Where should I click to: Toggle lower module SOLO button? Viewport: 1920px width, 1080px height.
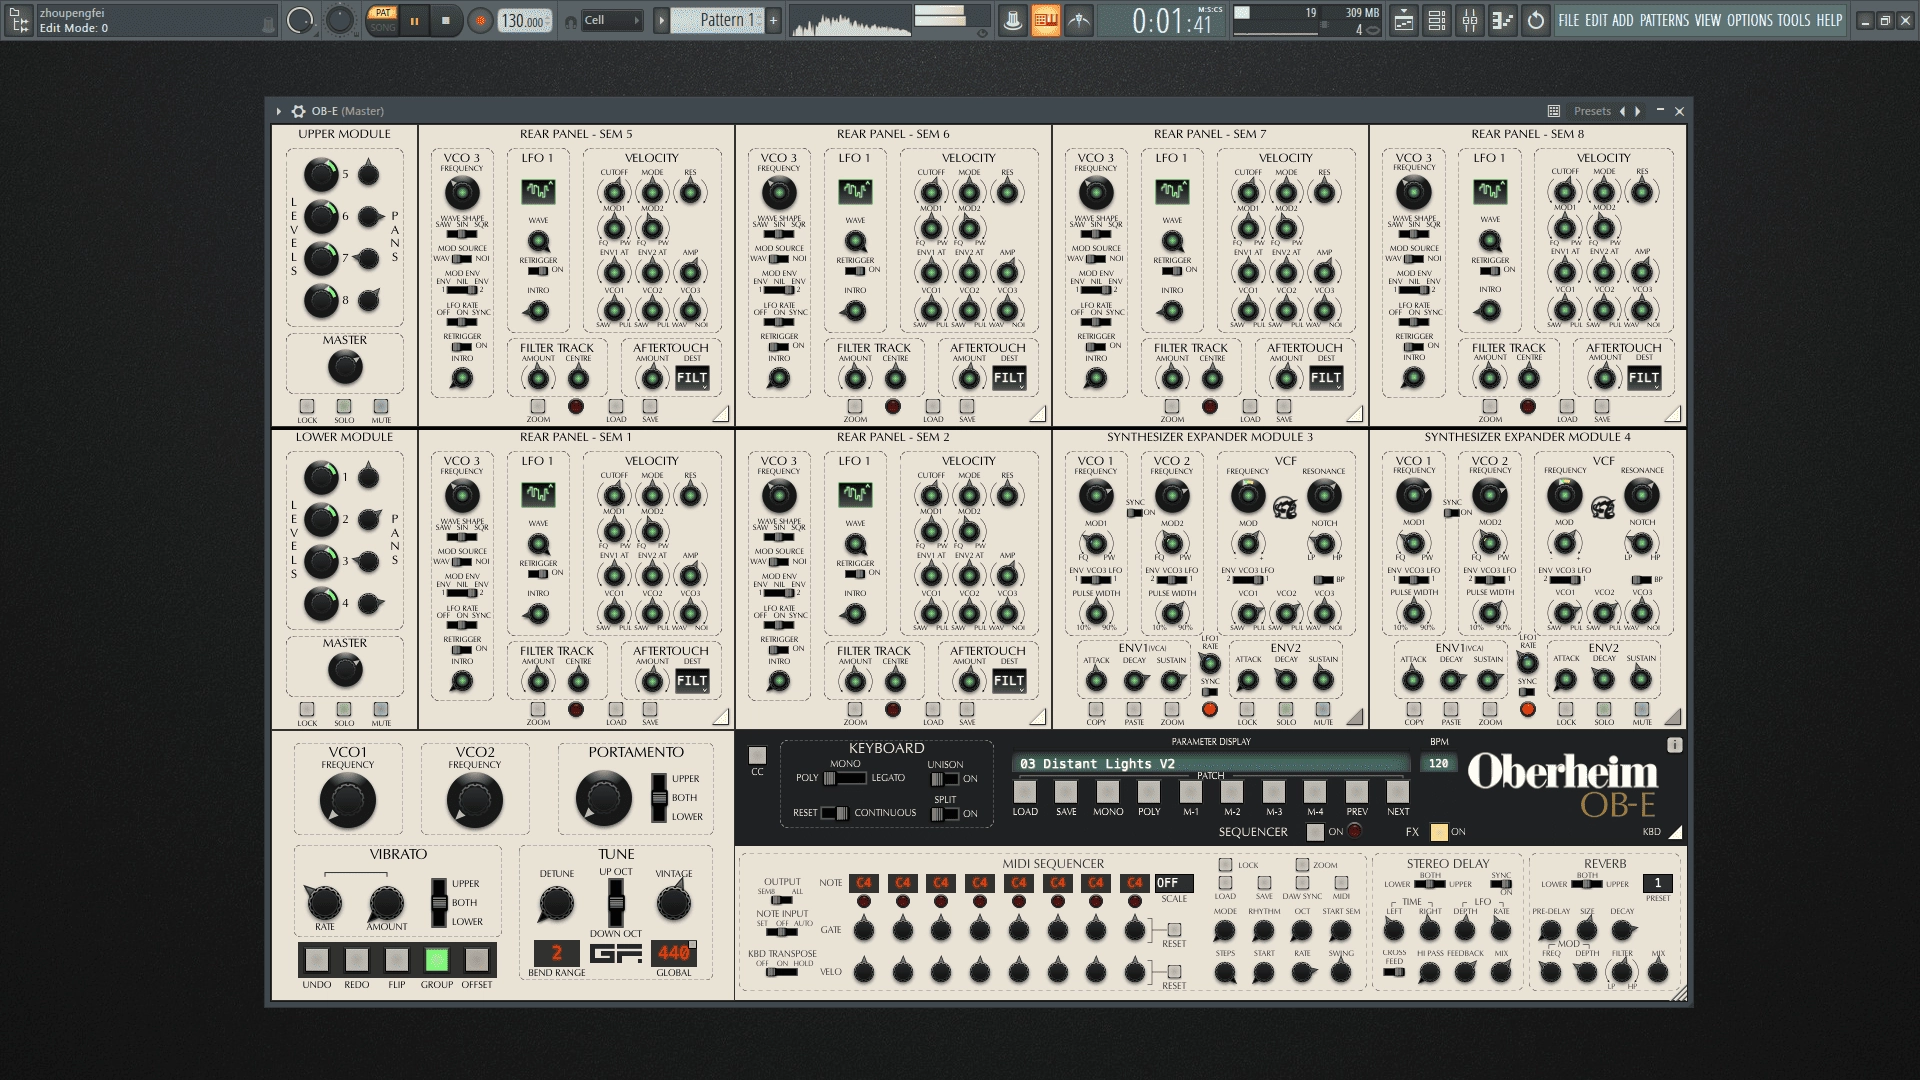coord(344,709)
